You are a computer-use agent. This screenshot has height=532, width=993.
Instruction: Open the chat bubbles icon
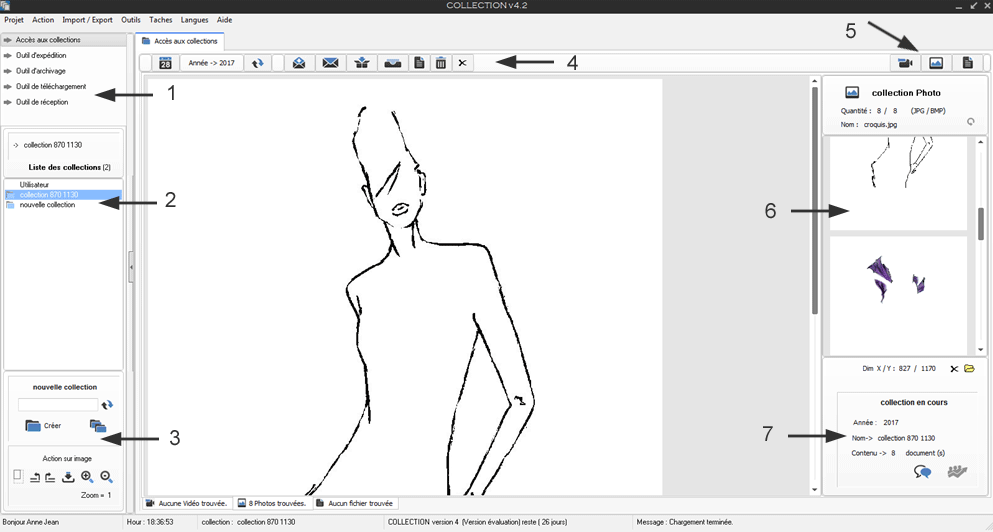point(922,472)
